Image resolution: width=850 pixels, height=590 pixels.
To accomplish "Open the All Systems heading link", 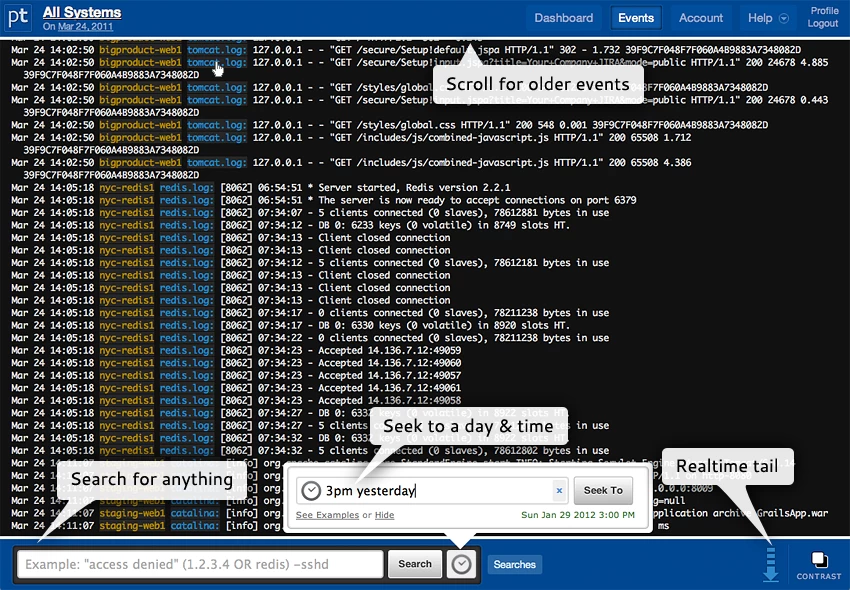I will coord(82,12).
